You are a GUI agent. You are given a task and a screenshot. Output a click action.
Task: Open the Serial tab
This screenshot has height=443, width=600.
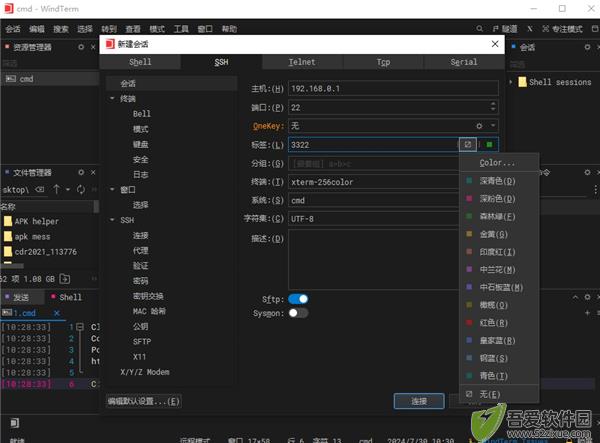(x=464, y=62)
